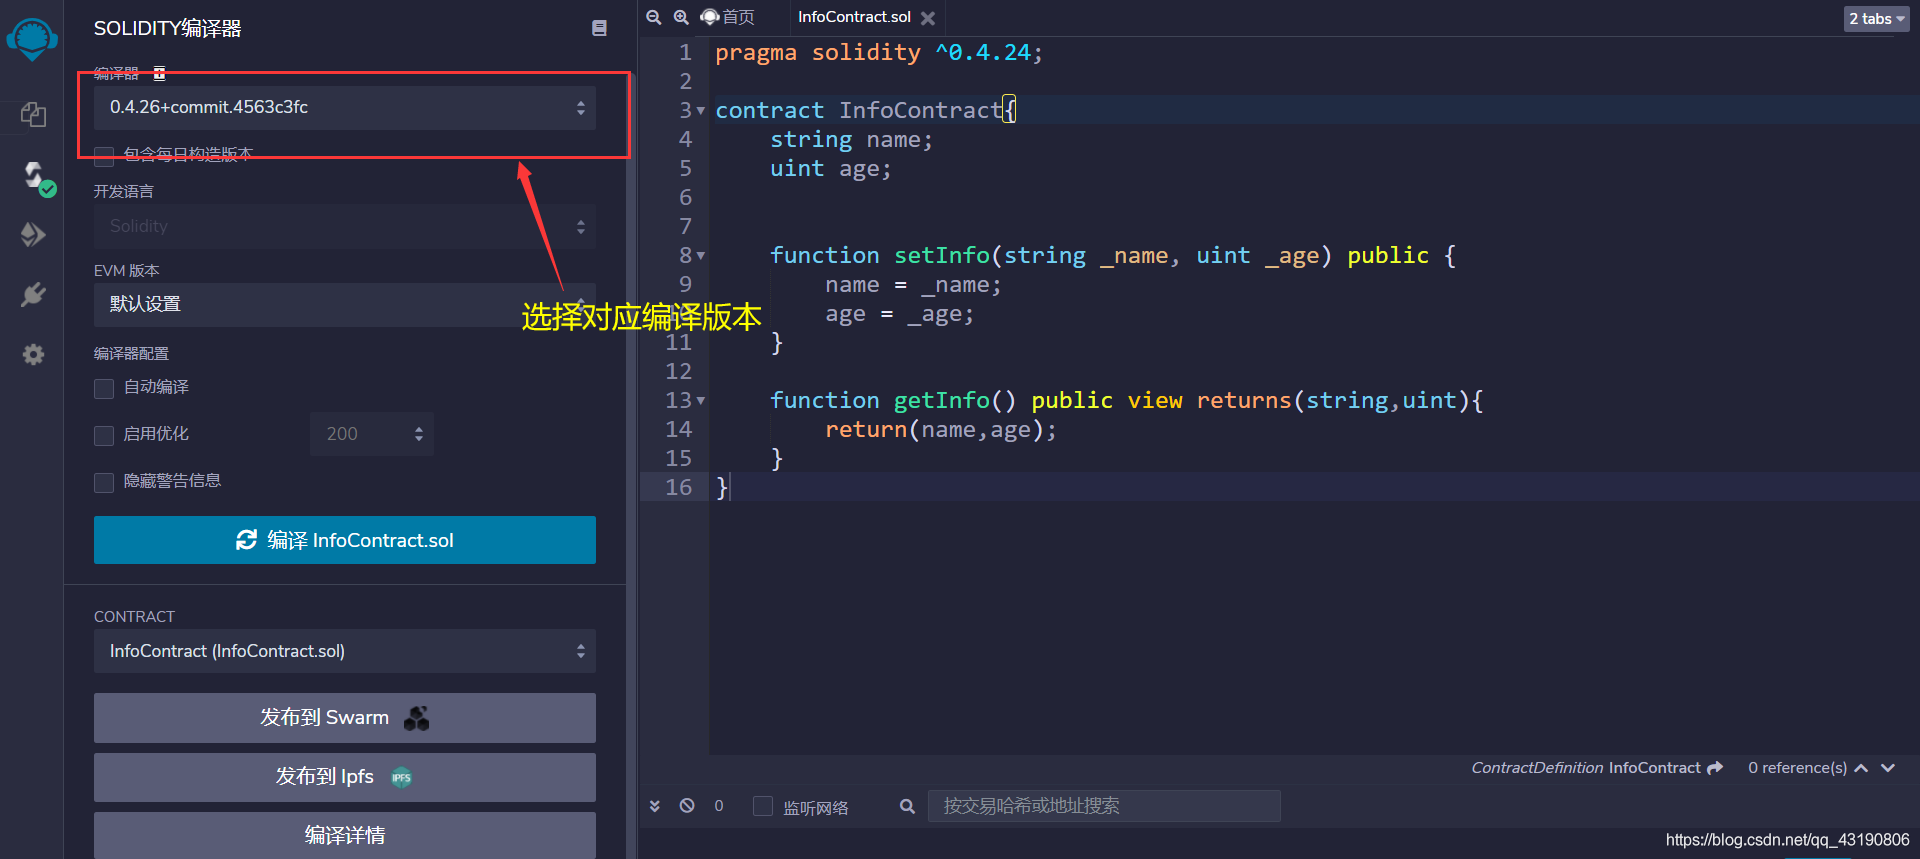
Task: Toggle the terminal collapse chevrons
Action: click(x=655, y=806)
